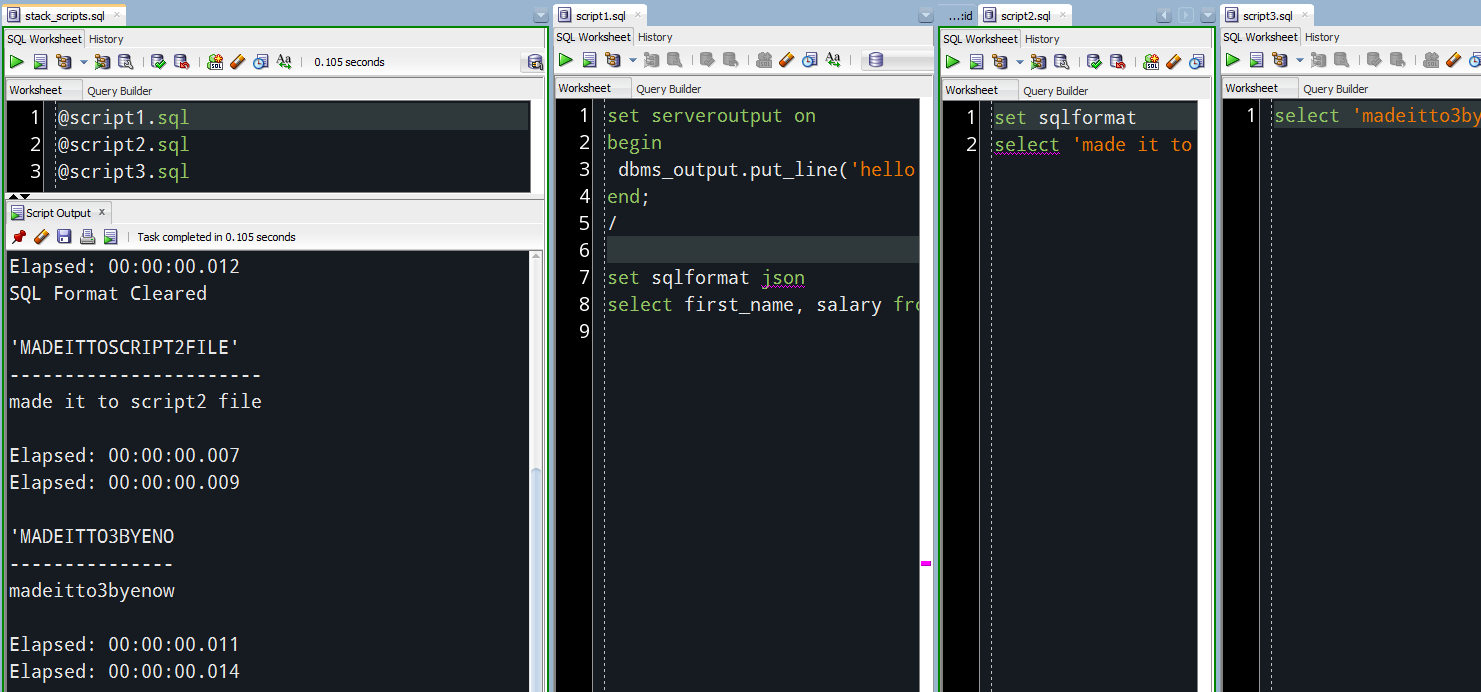This screenshot has height=692, width=1481.
Task: Run Script icon in script2.sql toolbar
Action: [x=976, y=62]
